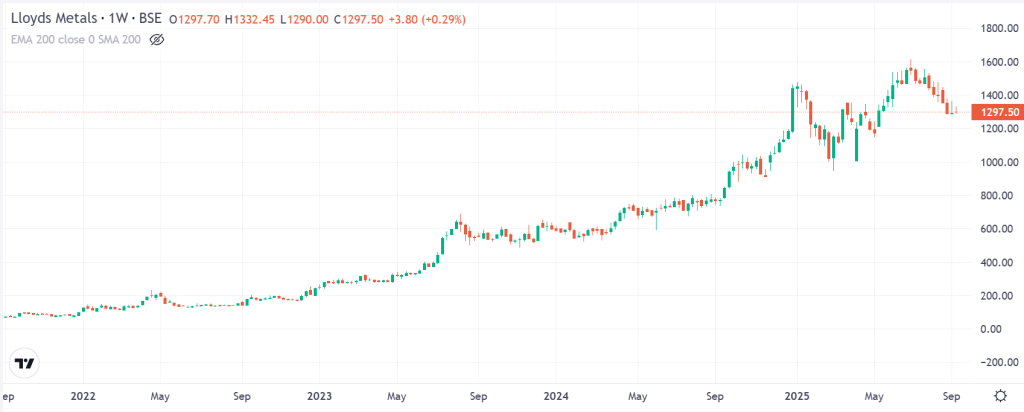Viewport: 1024px width, 412px height.
Task: Click the 1800.00 price axis label
Action: click(1000, 29)
